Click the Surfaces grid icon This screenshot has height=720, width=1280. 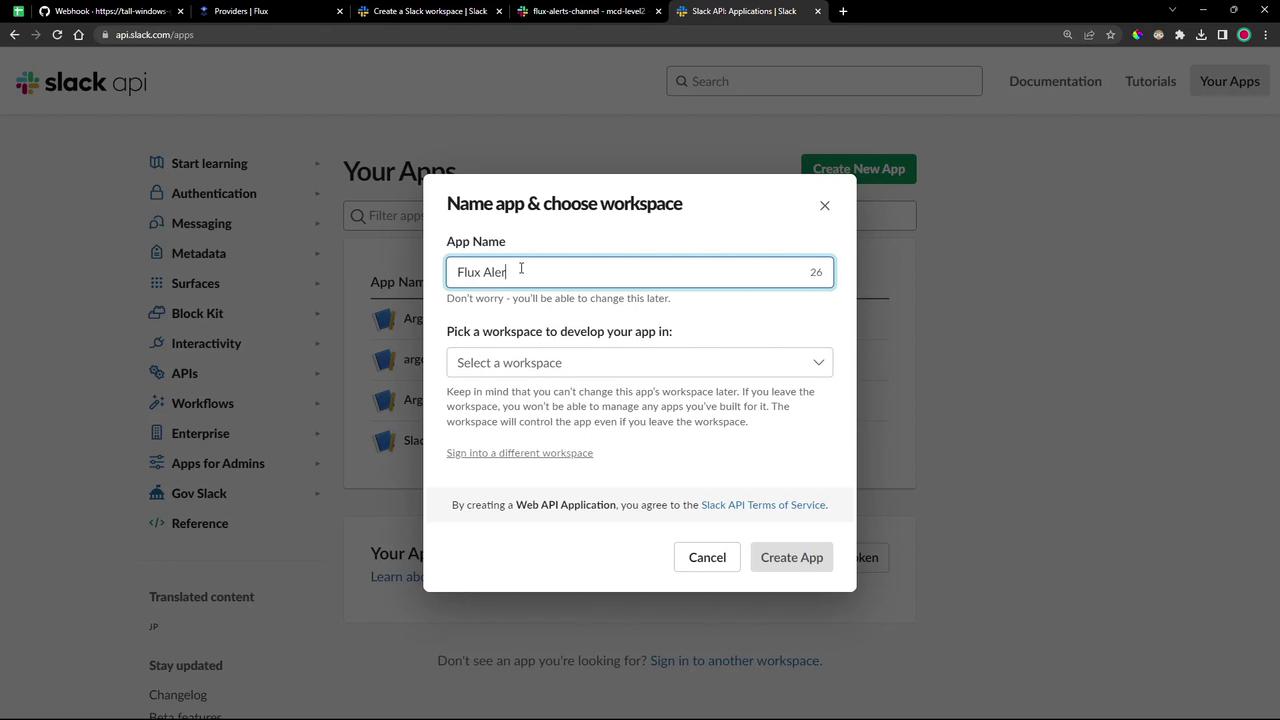[157, 283]
